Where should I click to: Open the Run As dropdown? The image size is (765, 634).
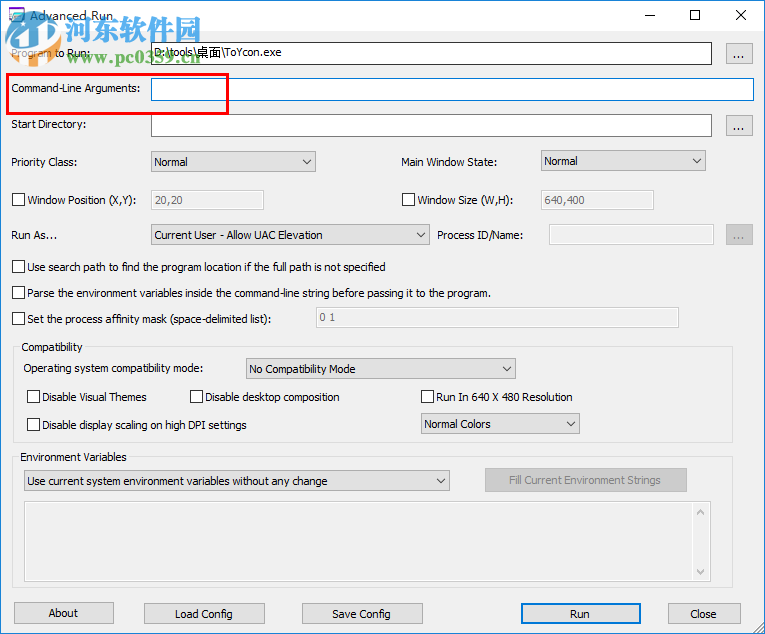290,235
